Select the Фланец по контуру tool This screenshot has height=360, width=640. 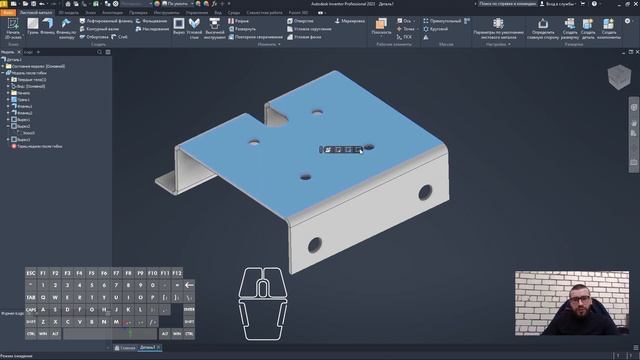click(x=66, y=28)
